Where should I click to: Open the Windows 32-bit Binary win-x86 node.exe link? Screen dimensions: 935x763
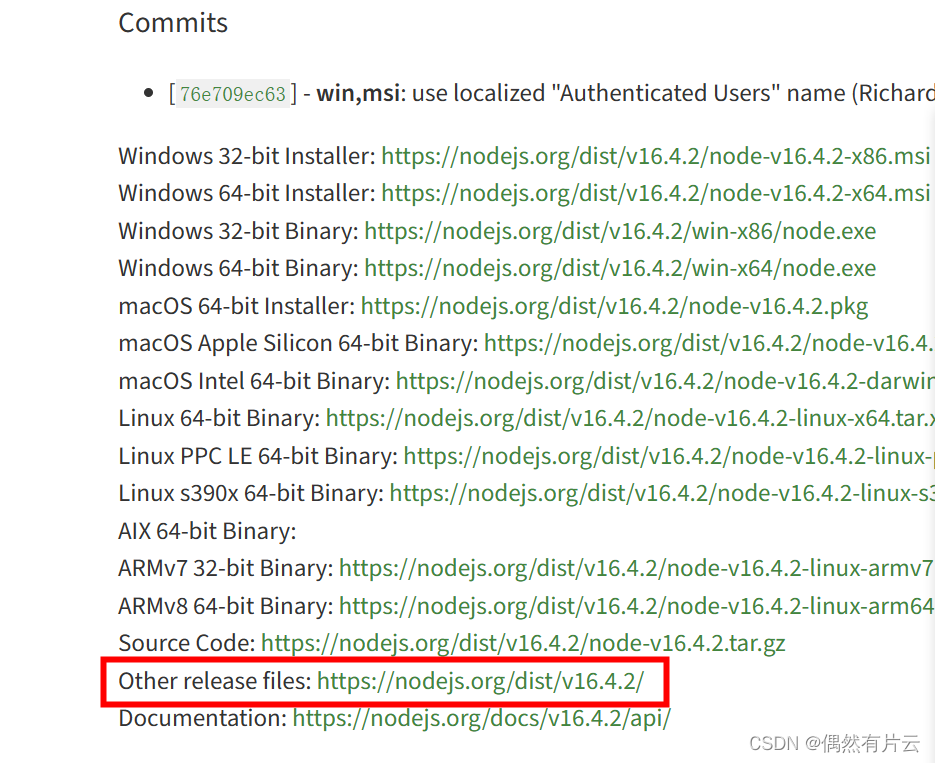pyautogui.click(x=620, y=231)
